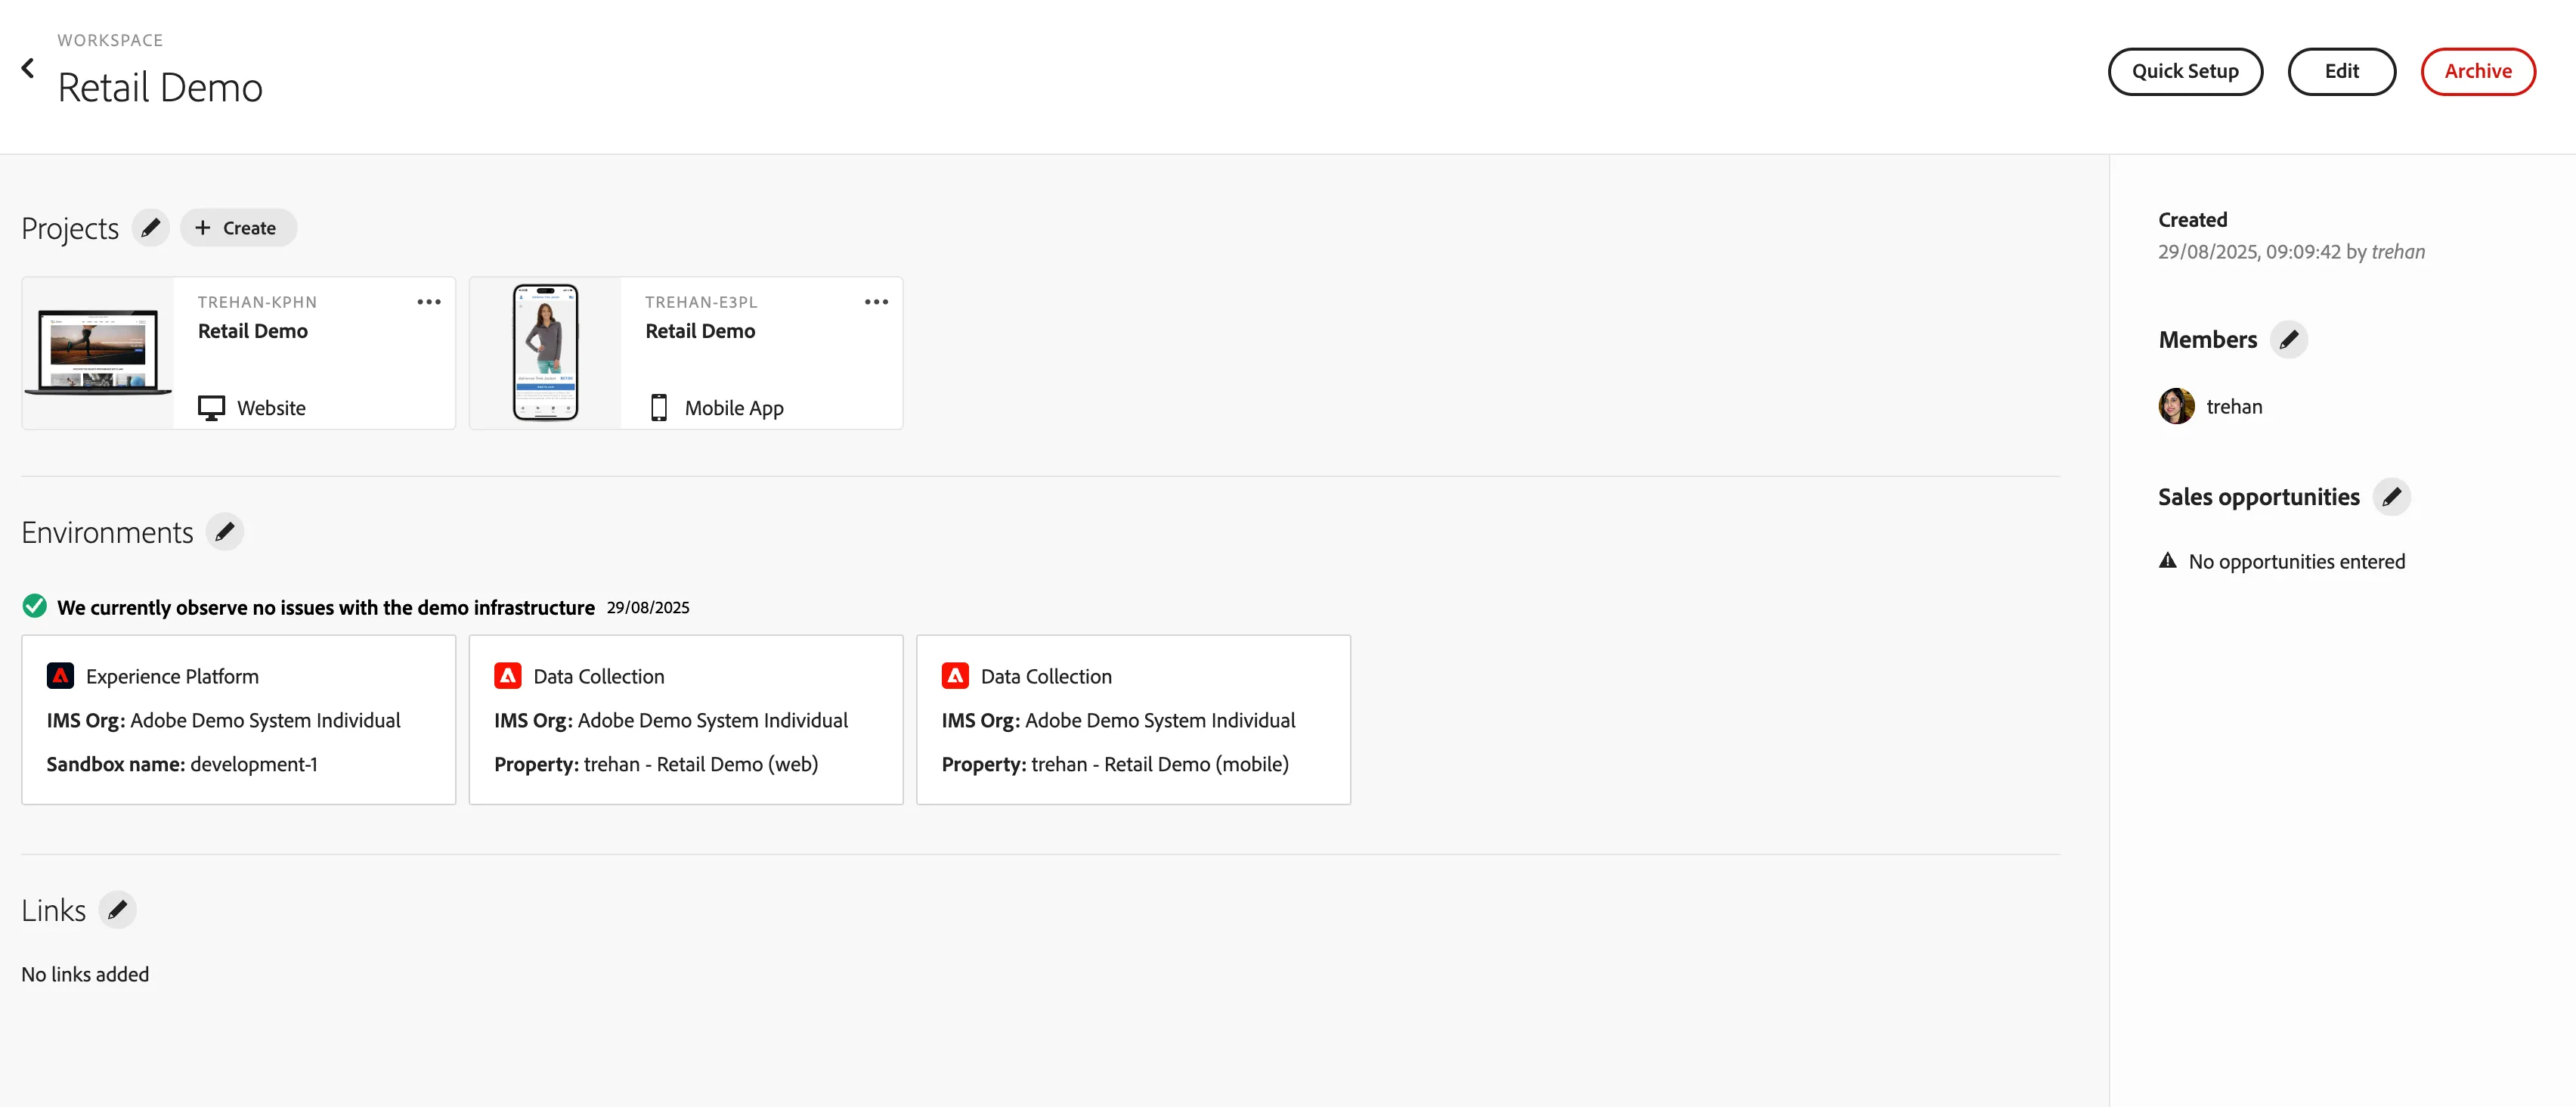Archive the Retail Demo workspace
Image resolution: width=2576 pixels, height=1107 pixels.
[x=2478, y=71]
